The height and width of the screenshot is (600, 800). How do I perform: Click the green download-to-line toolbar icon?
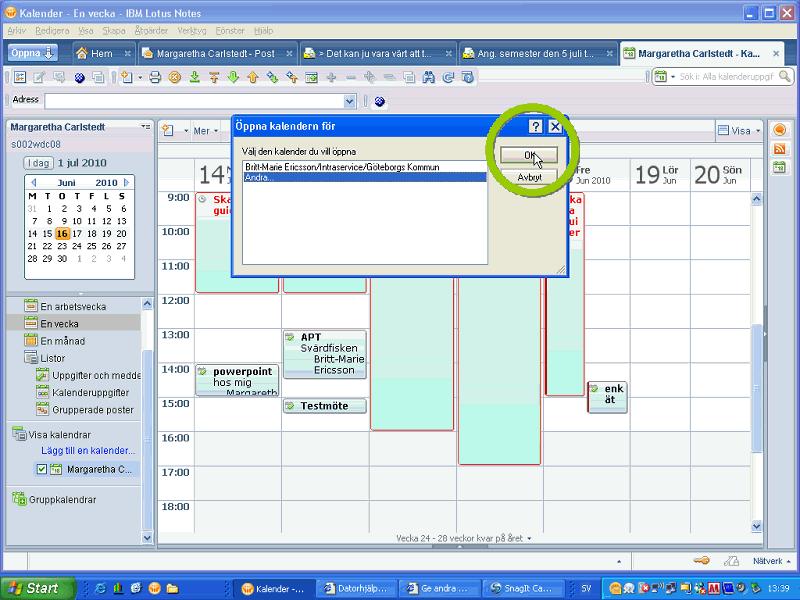click(194, 78)
